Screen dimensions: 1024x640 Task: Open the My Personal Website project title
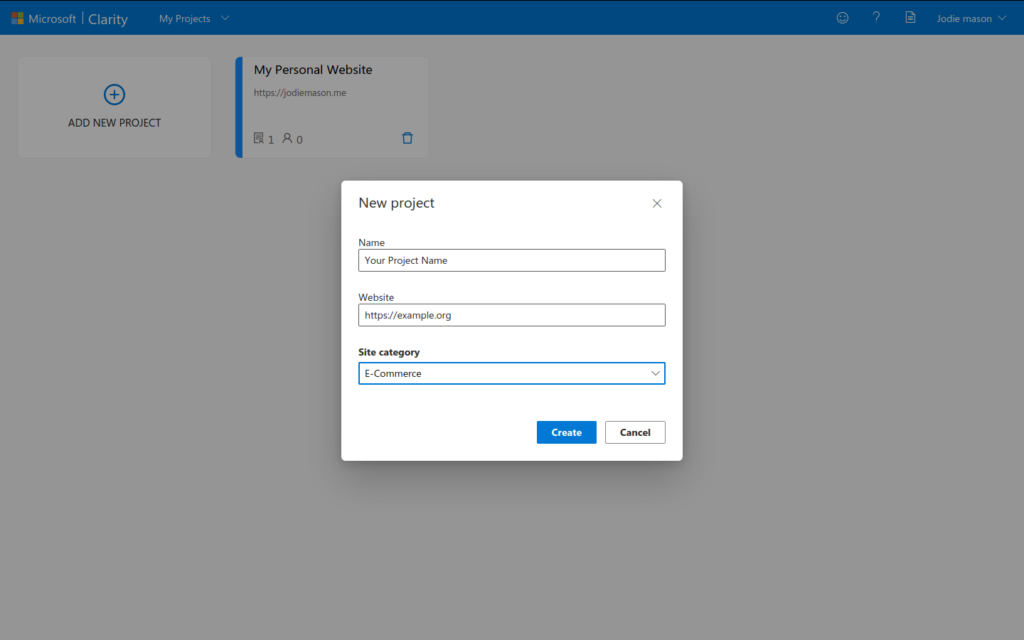click(313, 70)
